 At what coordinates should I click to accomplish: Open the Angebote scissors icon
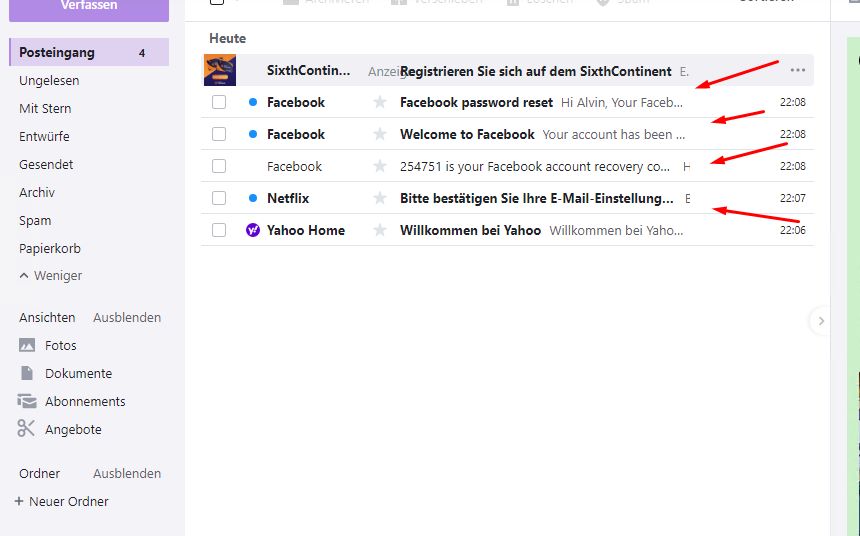(26, 428)
